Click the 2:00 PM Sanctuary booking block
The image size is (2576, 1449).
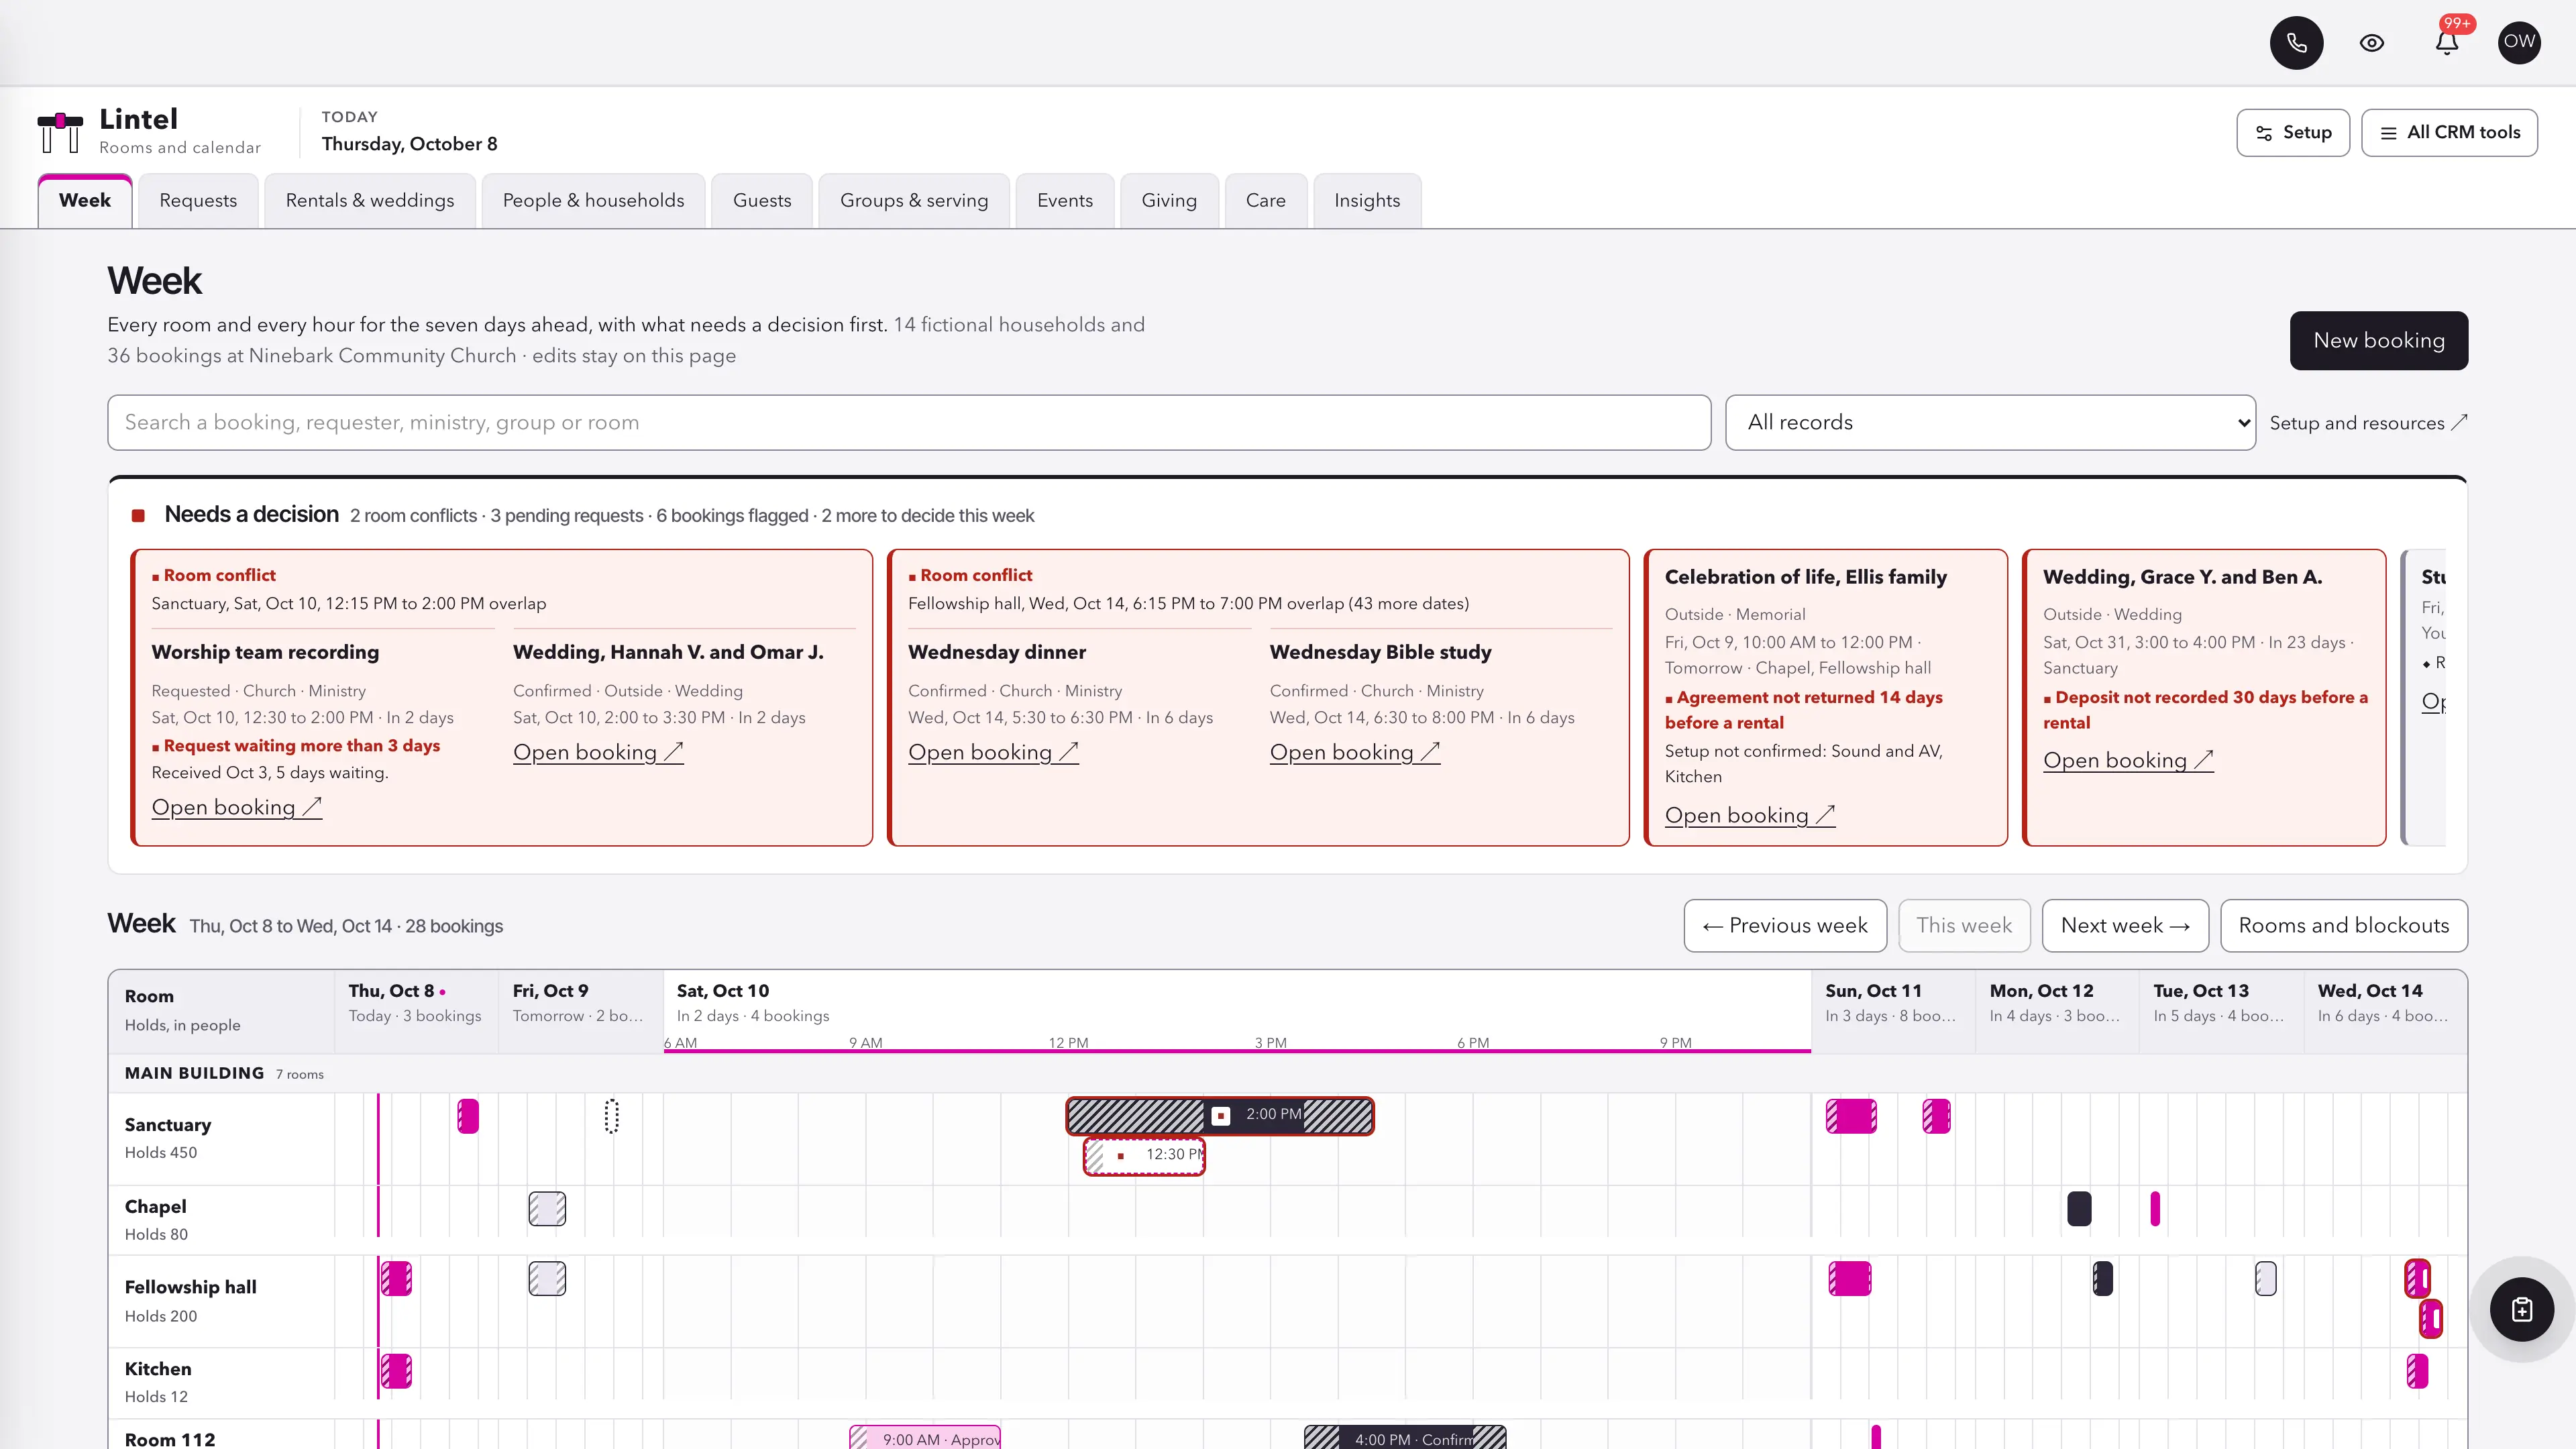[x=1220, y=1115]
